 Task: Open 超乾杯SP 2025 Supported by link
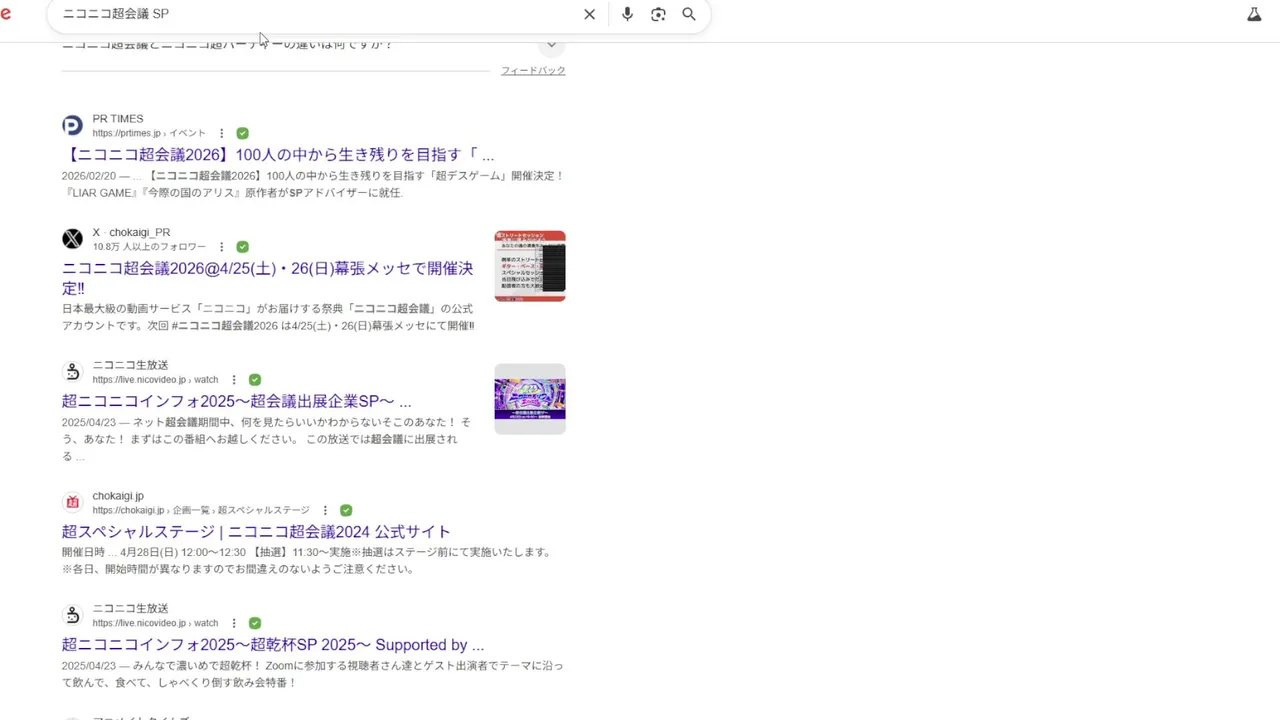click(x=273, y=645)
